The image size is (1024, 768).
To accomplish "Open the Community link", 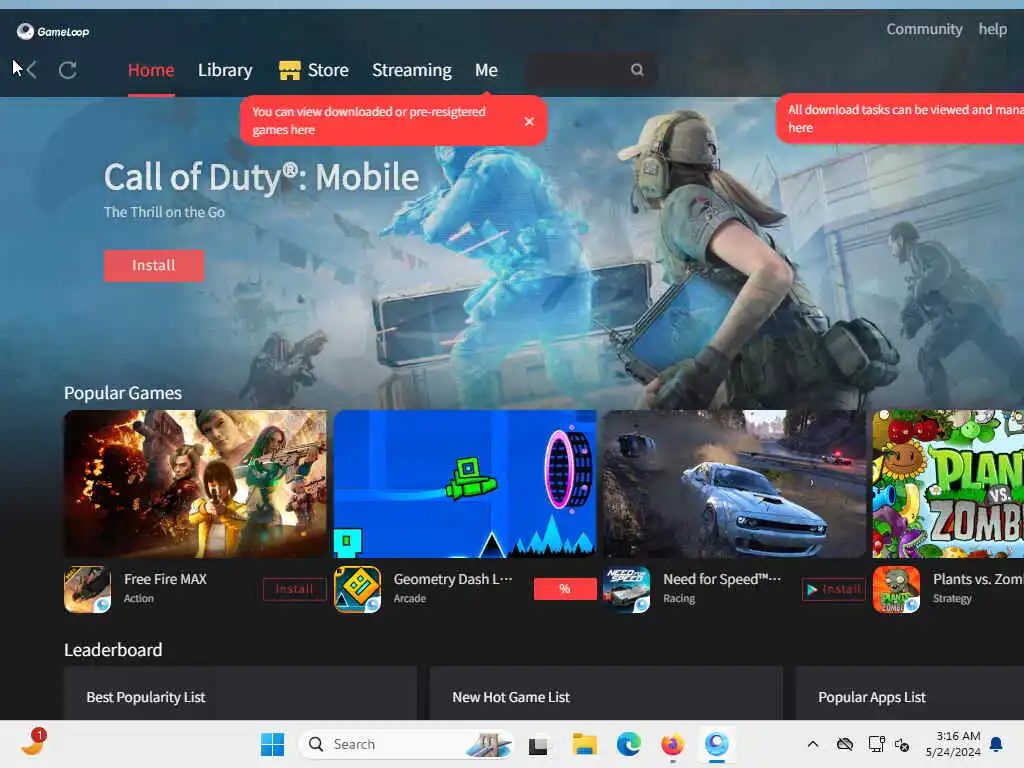I will (924, 29).
